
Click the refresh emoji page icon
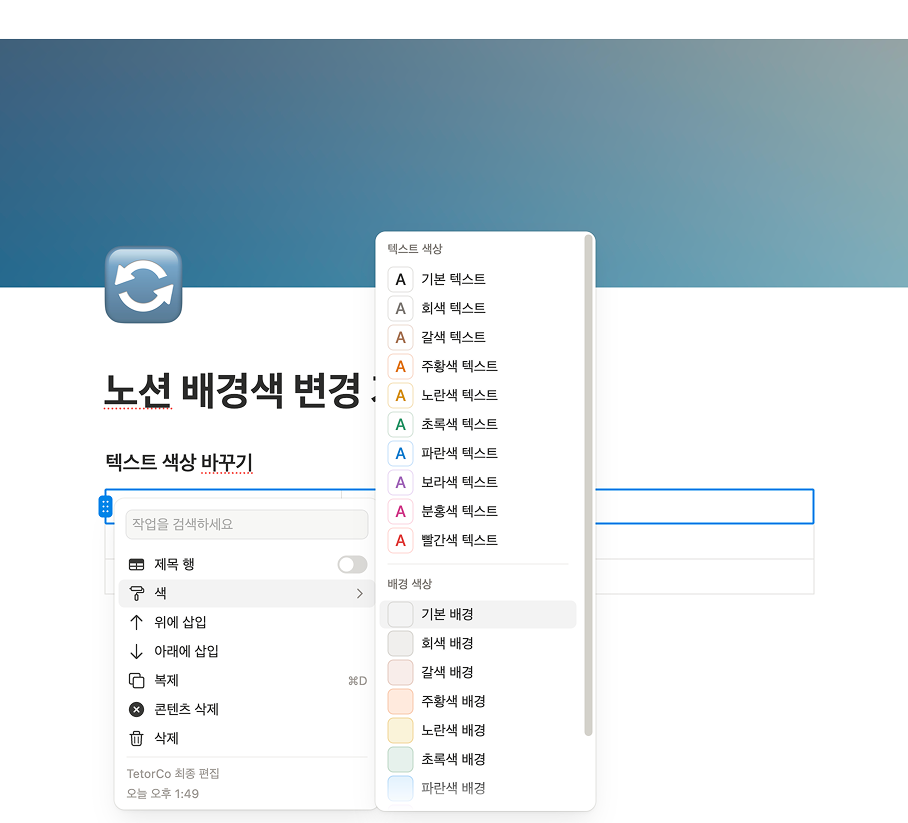coord(143,284)
